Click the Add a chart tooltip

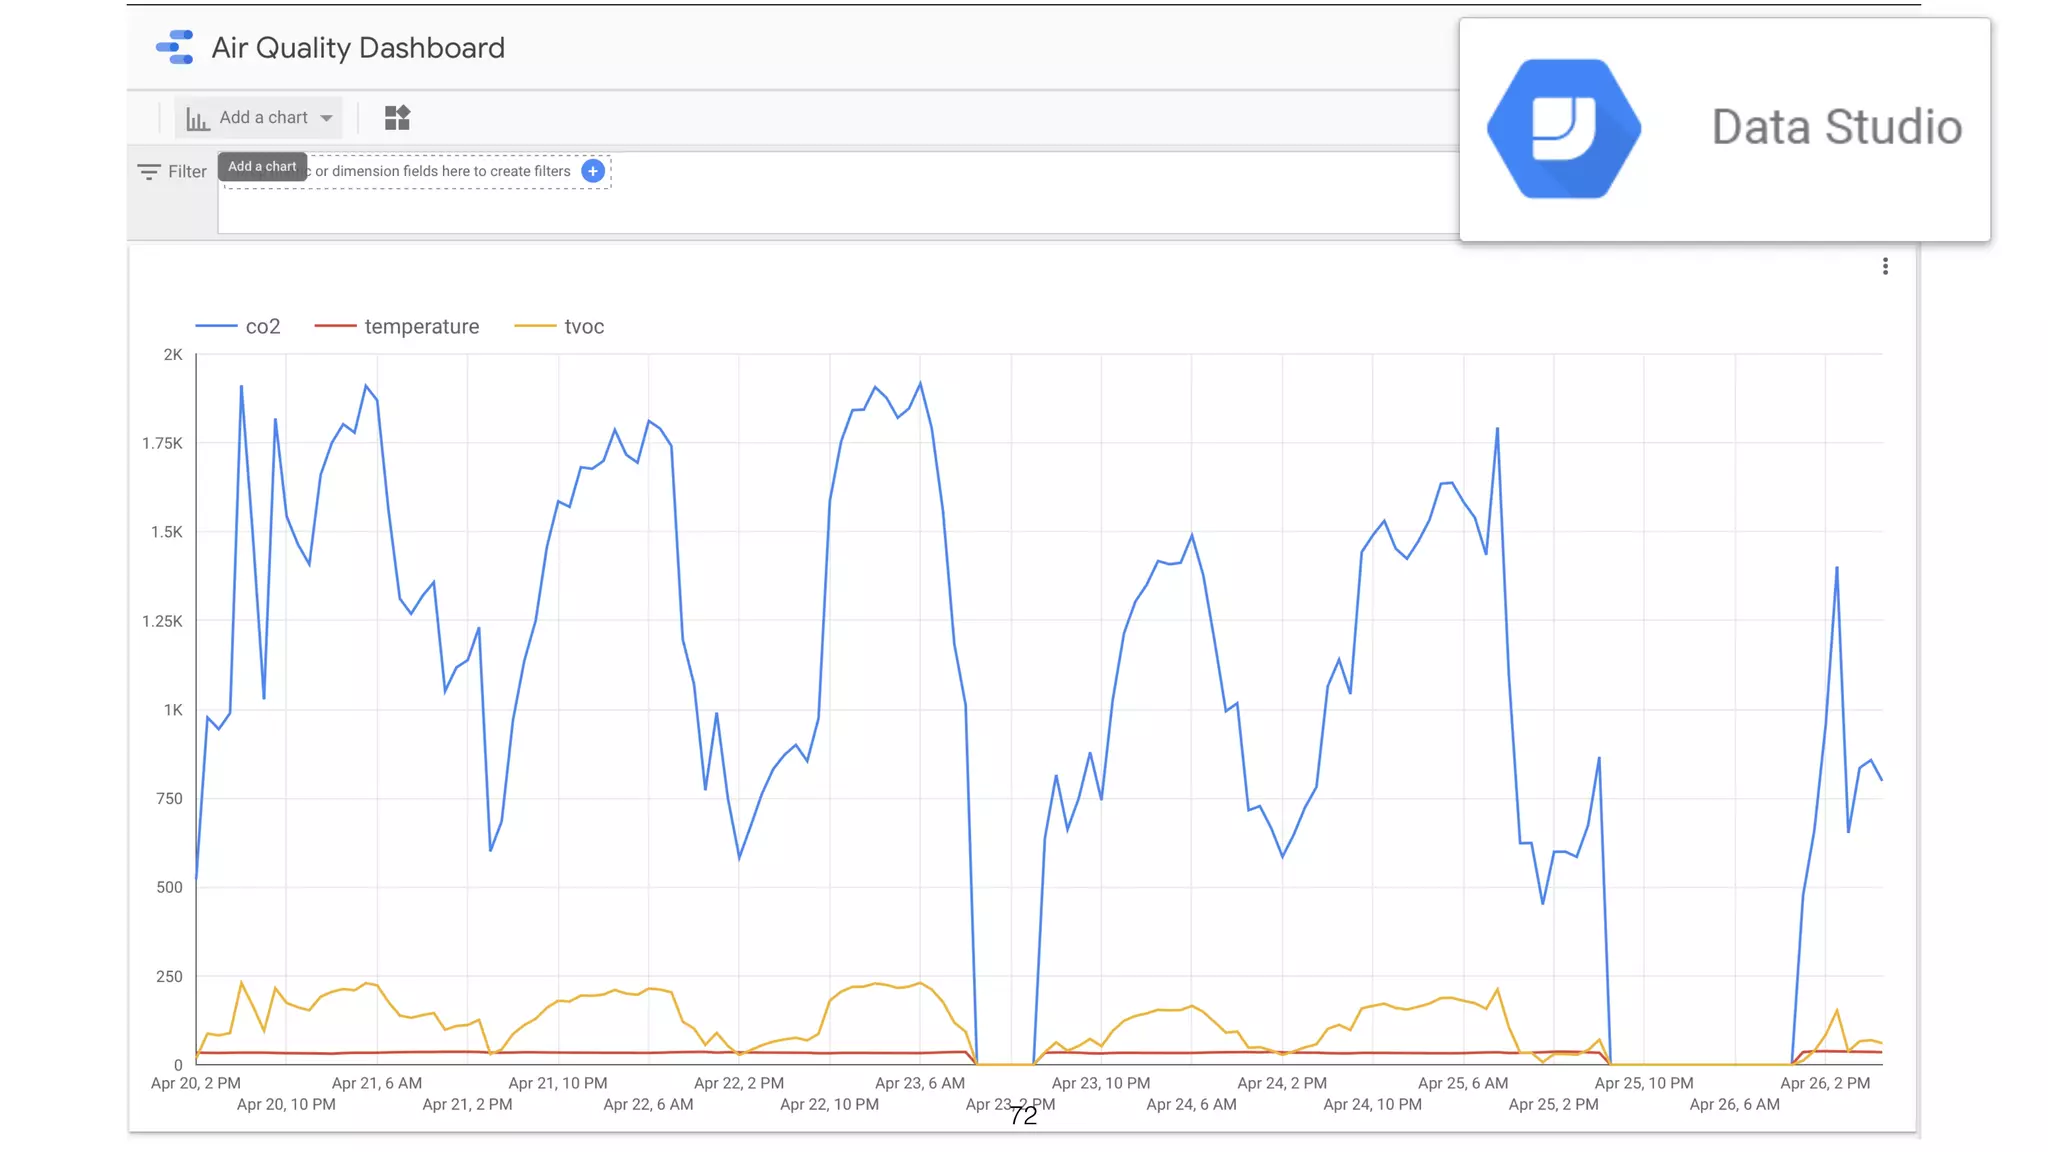262,167
